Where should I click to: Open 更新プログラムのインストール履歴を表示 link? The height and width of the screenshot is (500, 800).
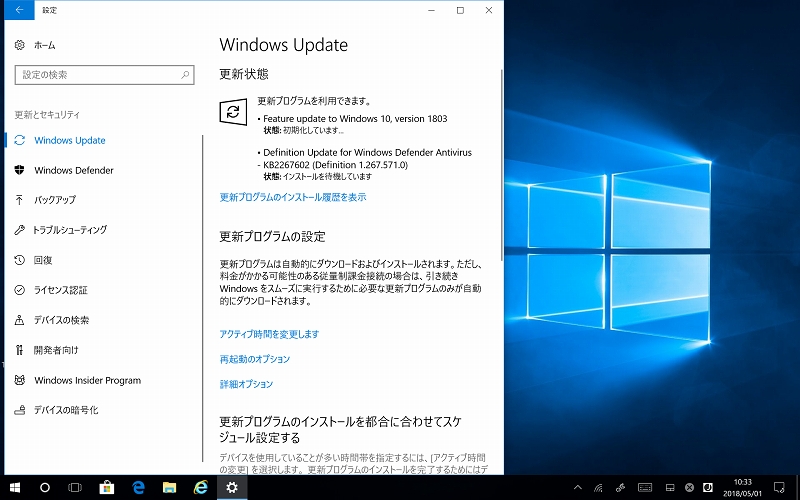coord(293,197)
